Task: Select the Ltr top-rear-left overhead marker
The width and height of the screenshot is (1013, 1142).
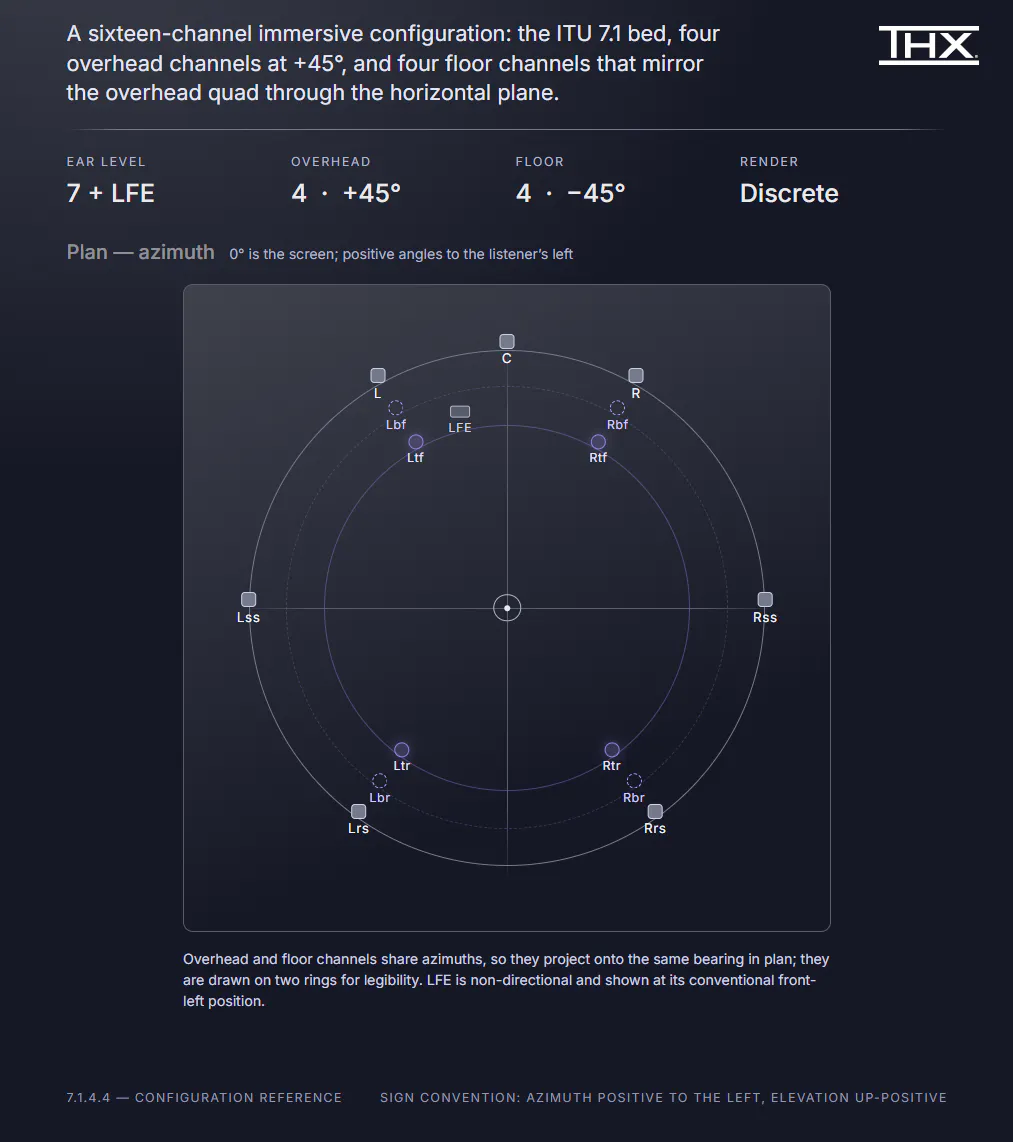Action: 402,750
